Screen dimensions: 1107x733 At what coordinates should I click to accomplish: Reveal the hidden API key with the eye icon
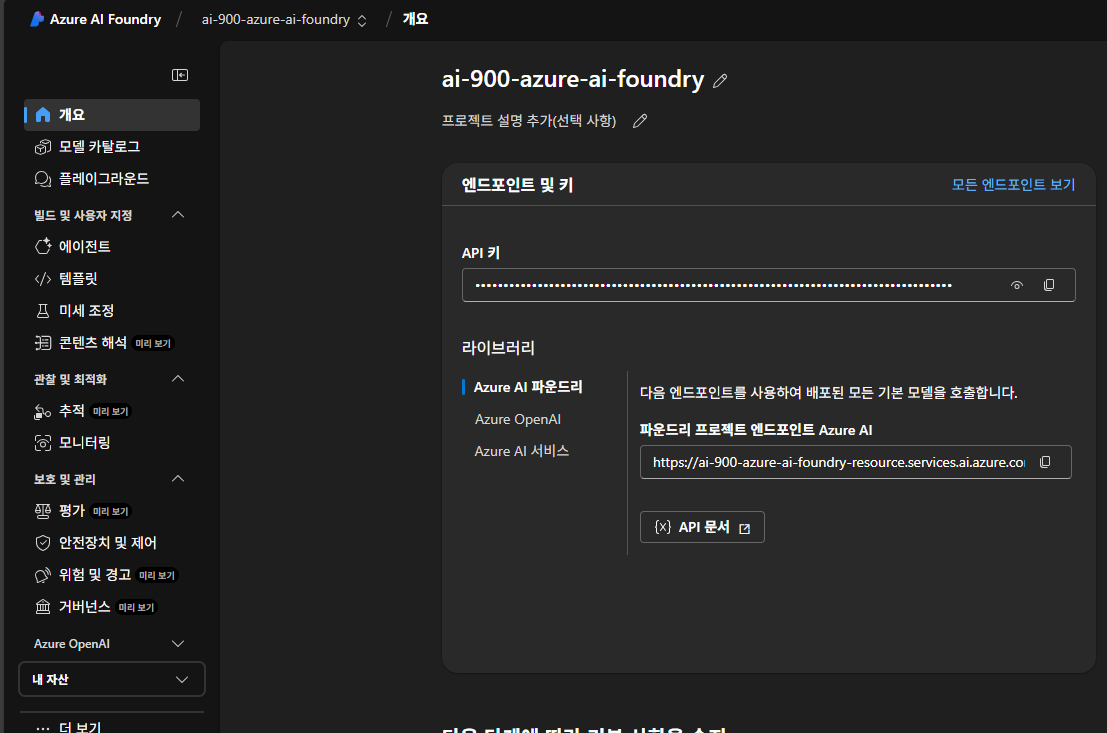(x=1017, y=285)
